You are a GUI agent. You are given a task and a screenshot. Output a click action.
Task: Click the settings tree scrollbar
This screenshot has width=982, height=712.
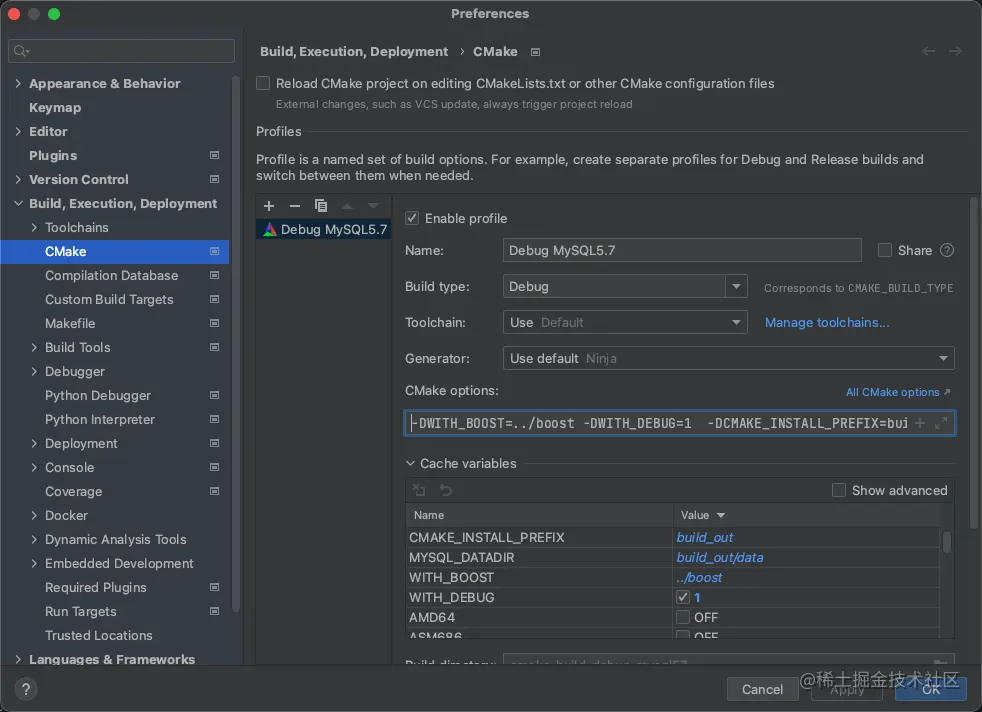pos(235,344)
